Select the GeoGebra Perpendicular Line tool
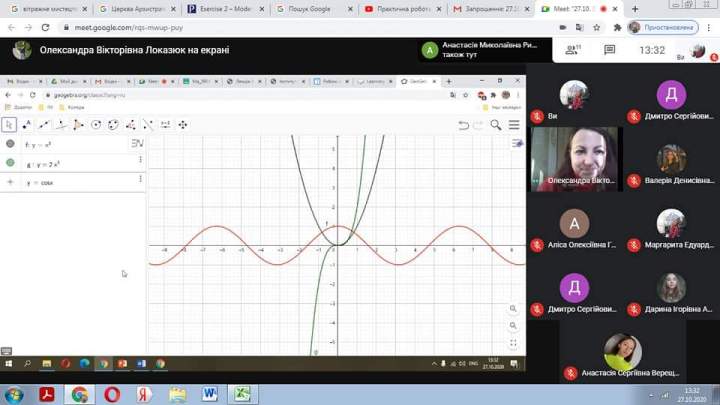Image resolution: width=720 pixels, height=405 pixels. [x=61, y=124]
